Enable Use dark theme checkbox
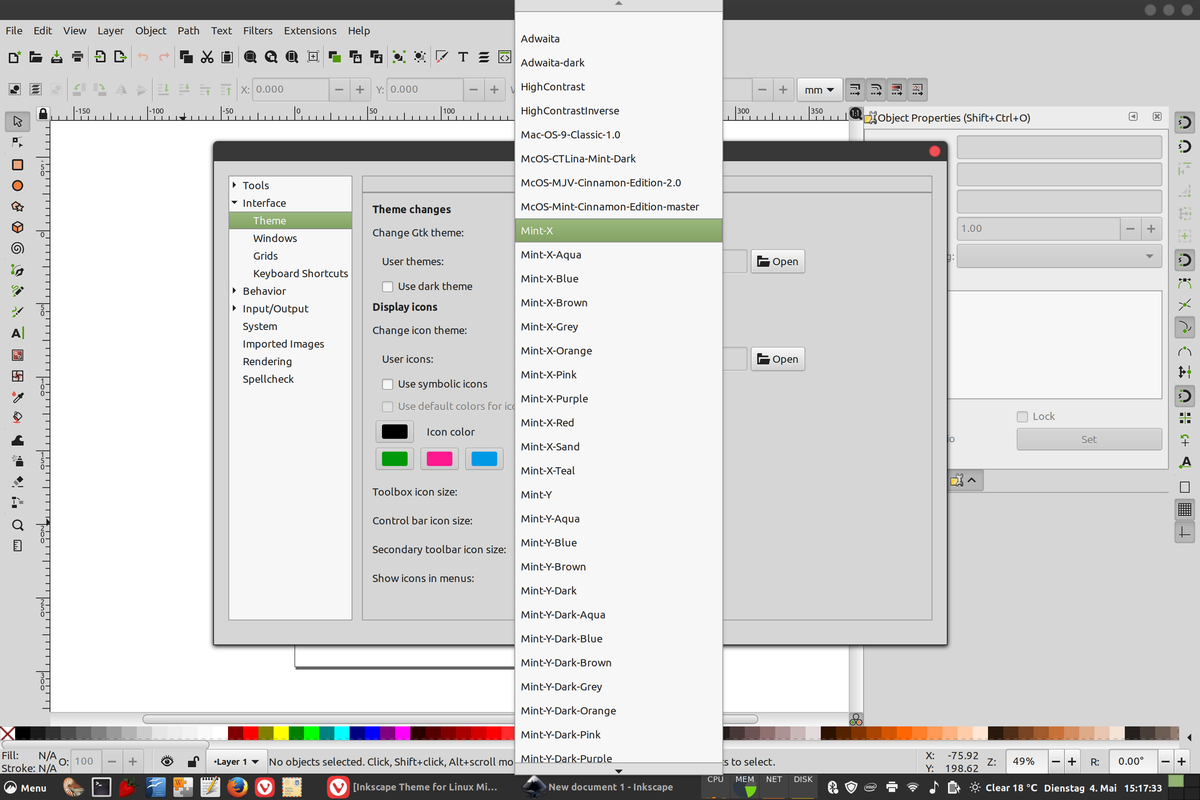The height and width of the screenshot is (800, 1200). 387,286
